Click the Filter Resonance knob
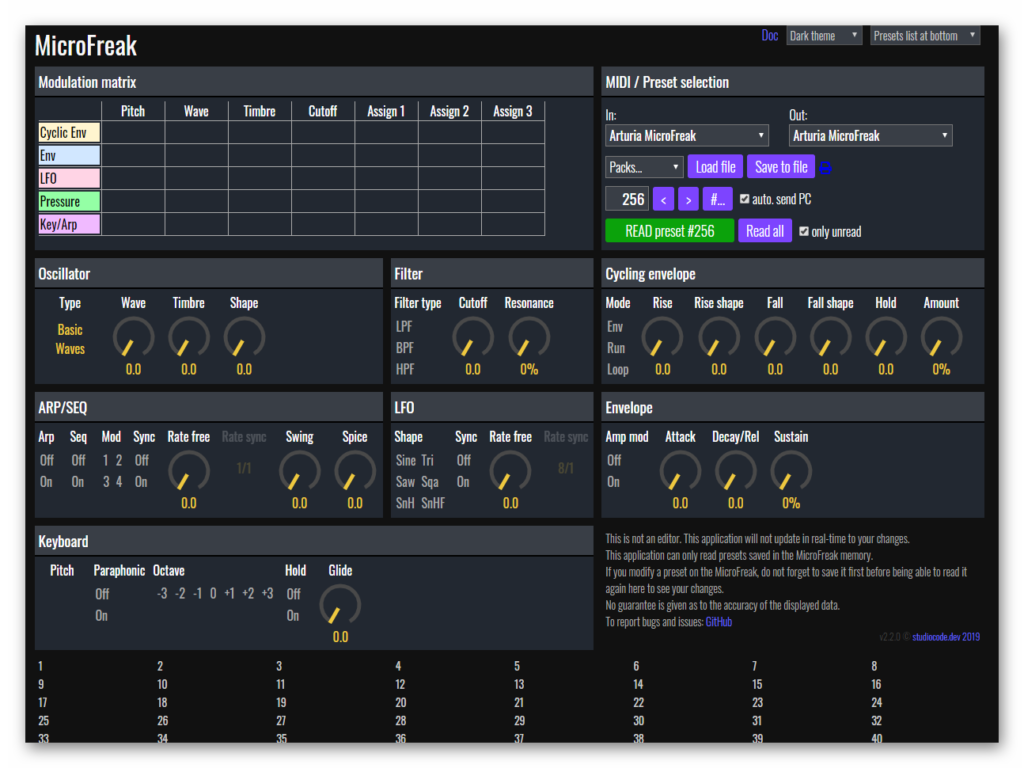1024x768 pixels. [x=529, y=338]
